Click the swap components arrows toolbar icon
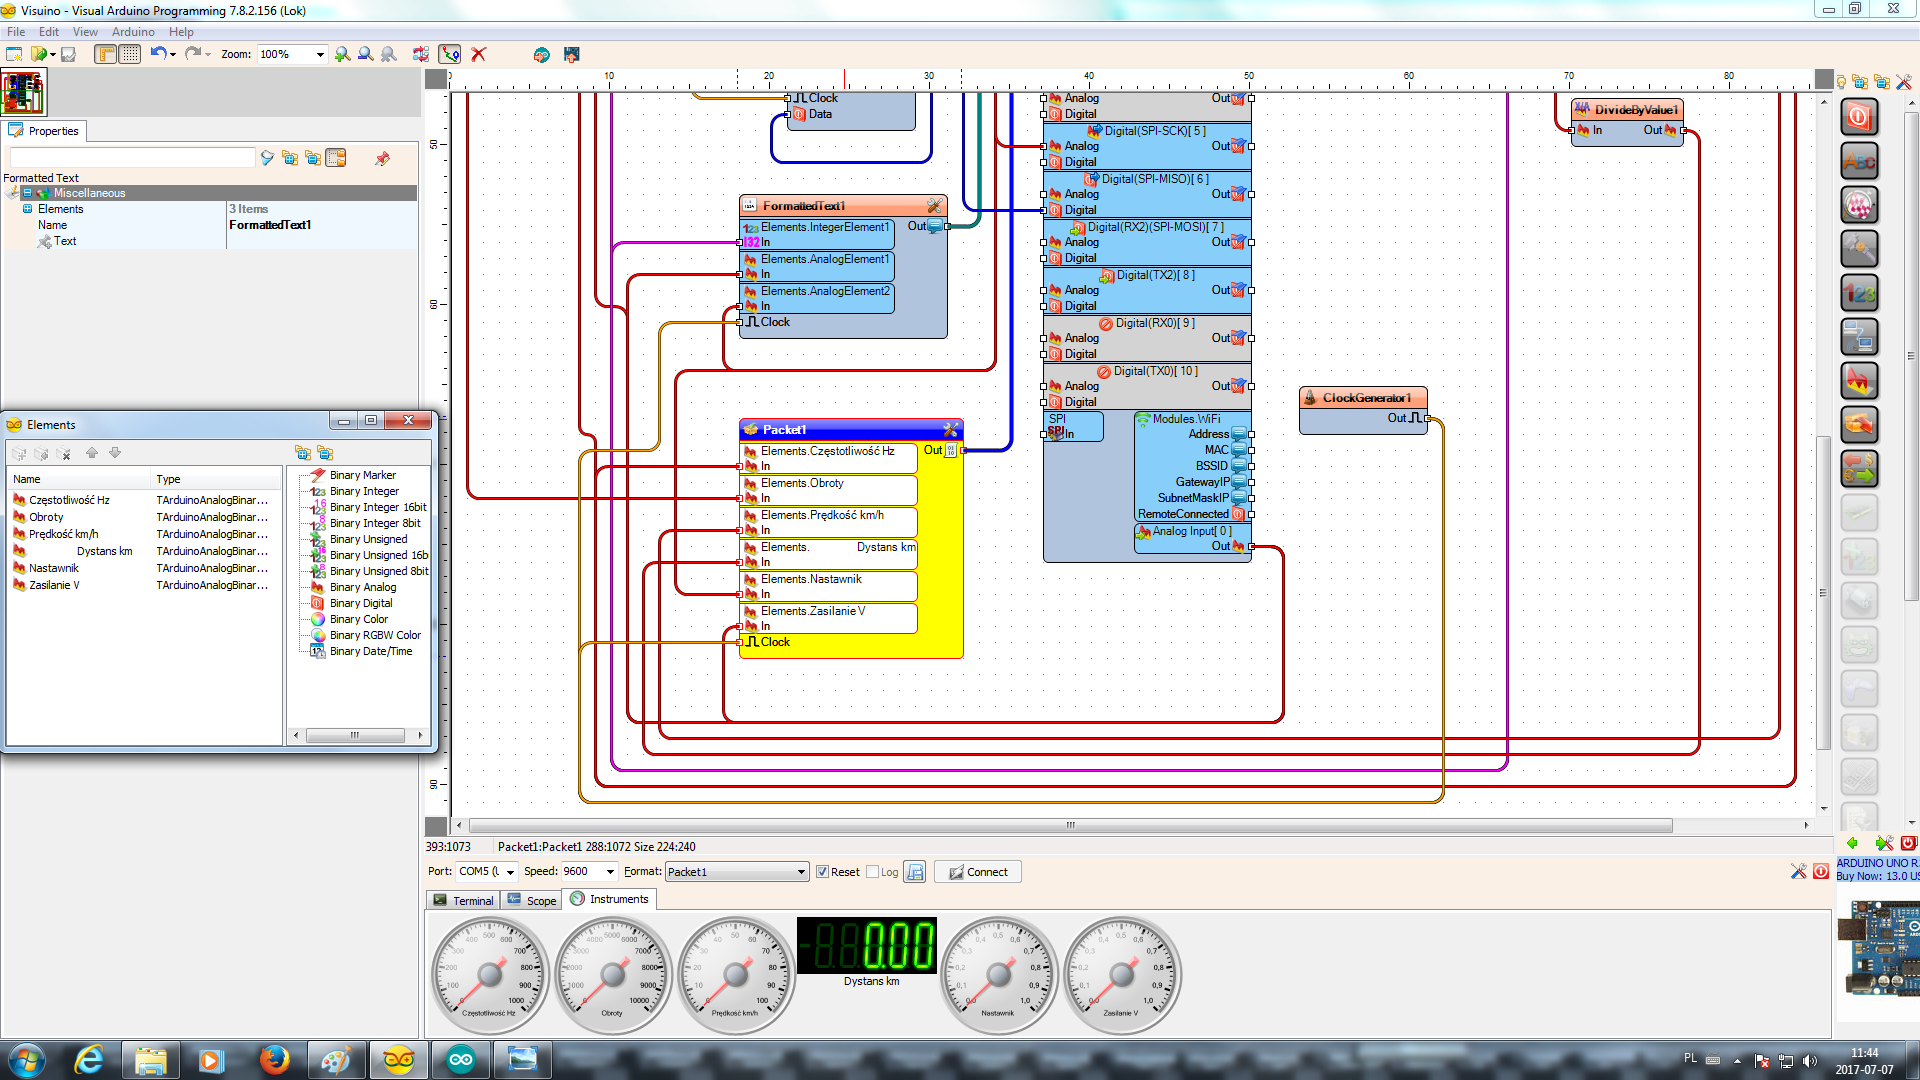 pyautogui.click(x=421, y=54)
